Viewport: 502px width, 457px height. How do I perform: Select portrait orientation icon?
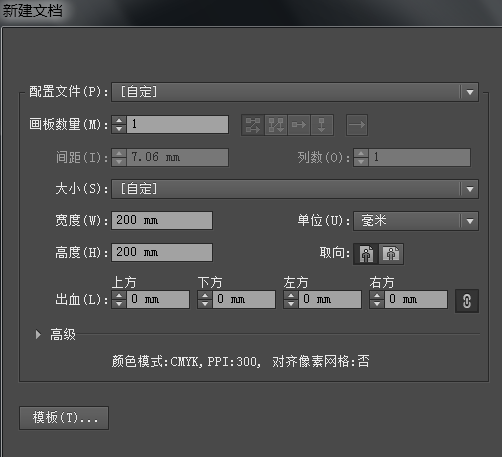click(366, 254)
